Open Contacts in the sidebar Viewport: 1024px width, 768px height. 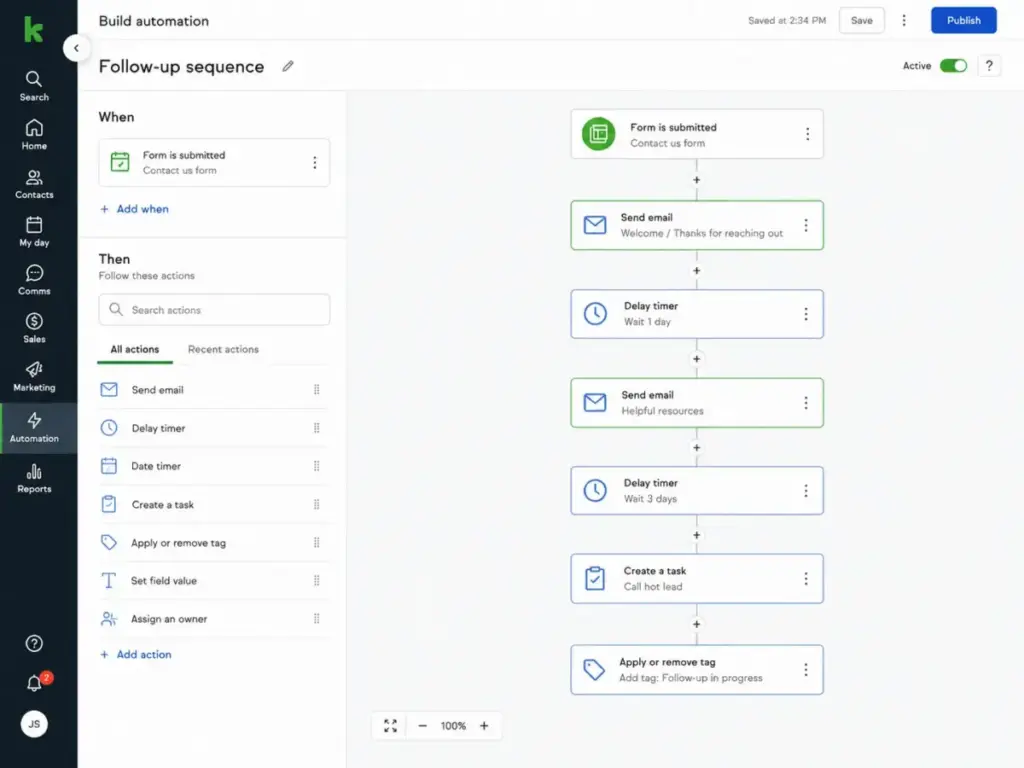coord(34,184)
